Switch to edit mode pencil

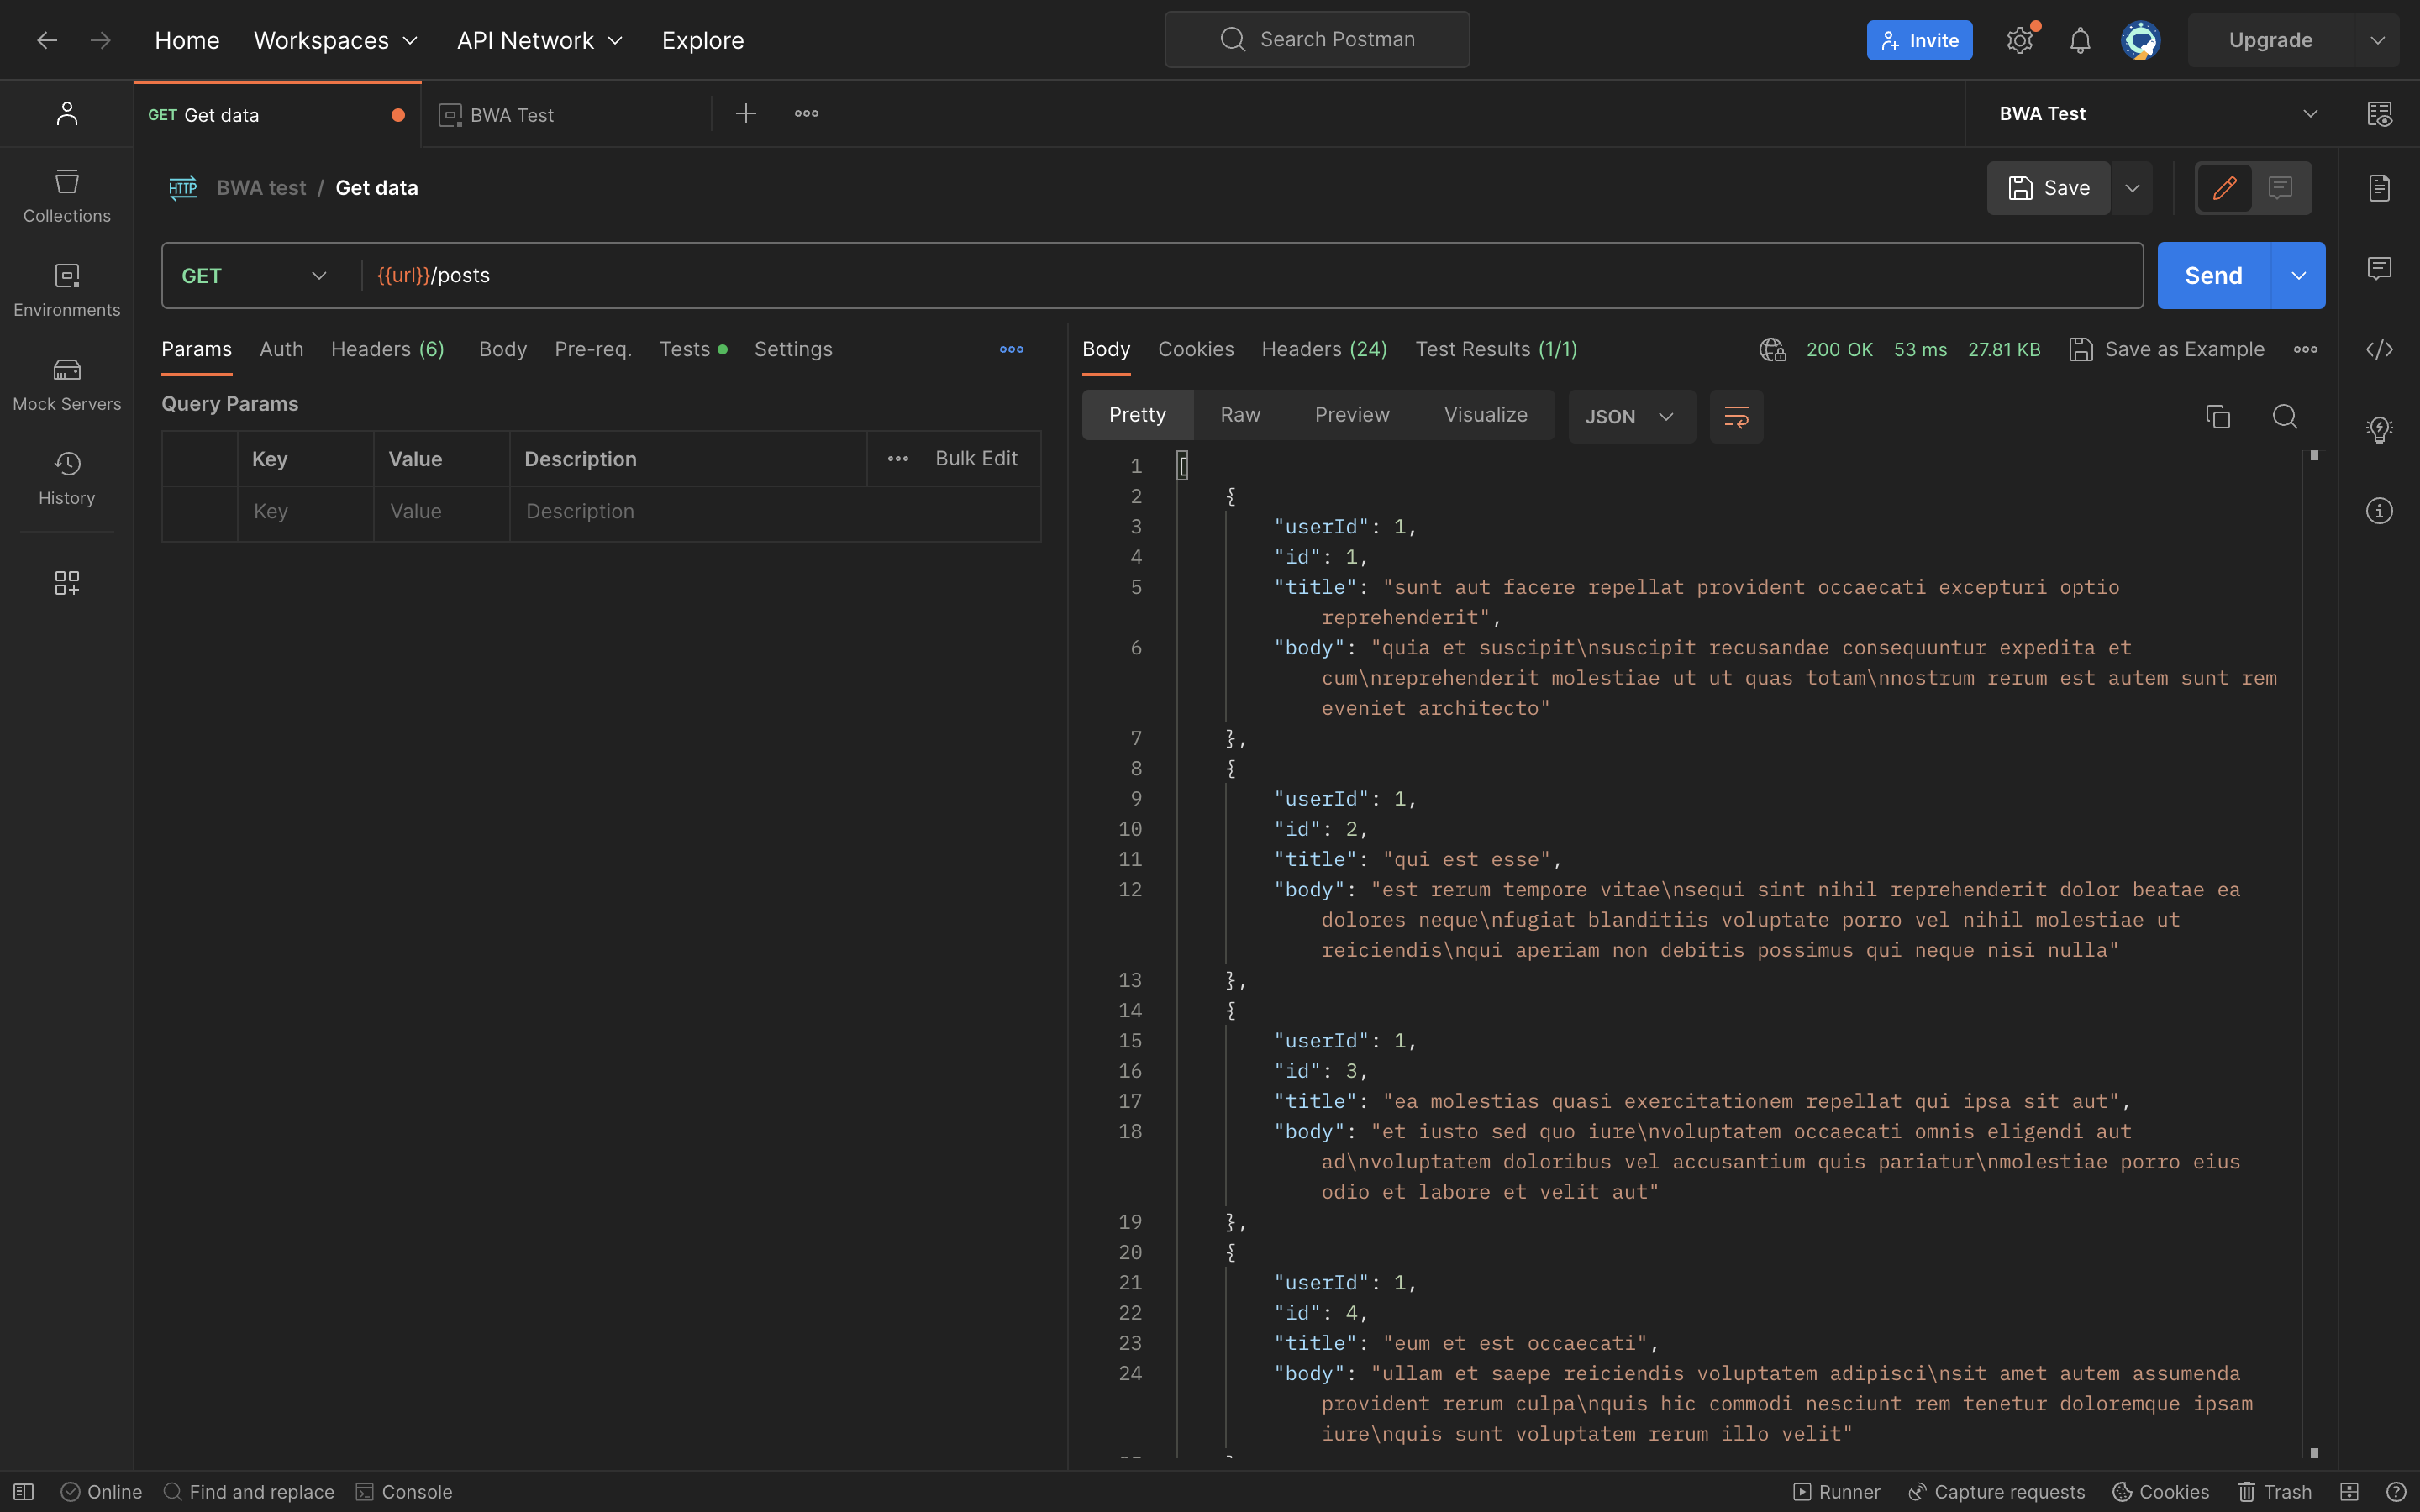pos(2224,188)
